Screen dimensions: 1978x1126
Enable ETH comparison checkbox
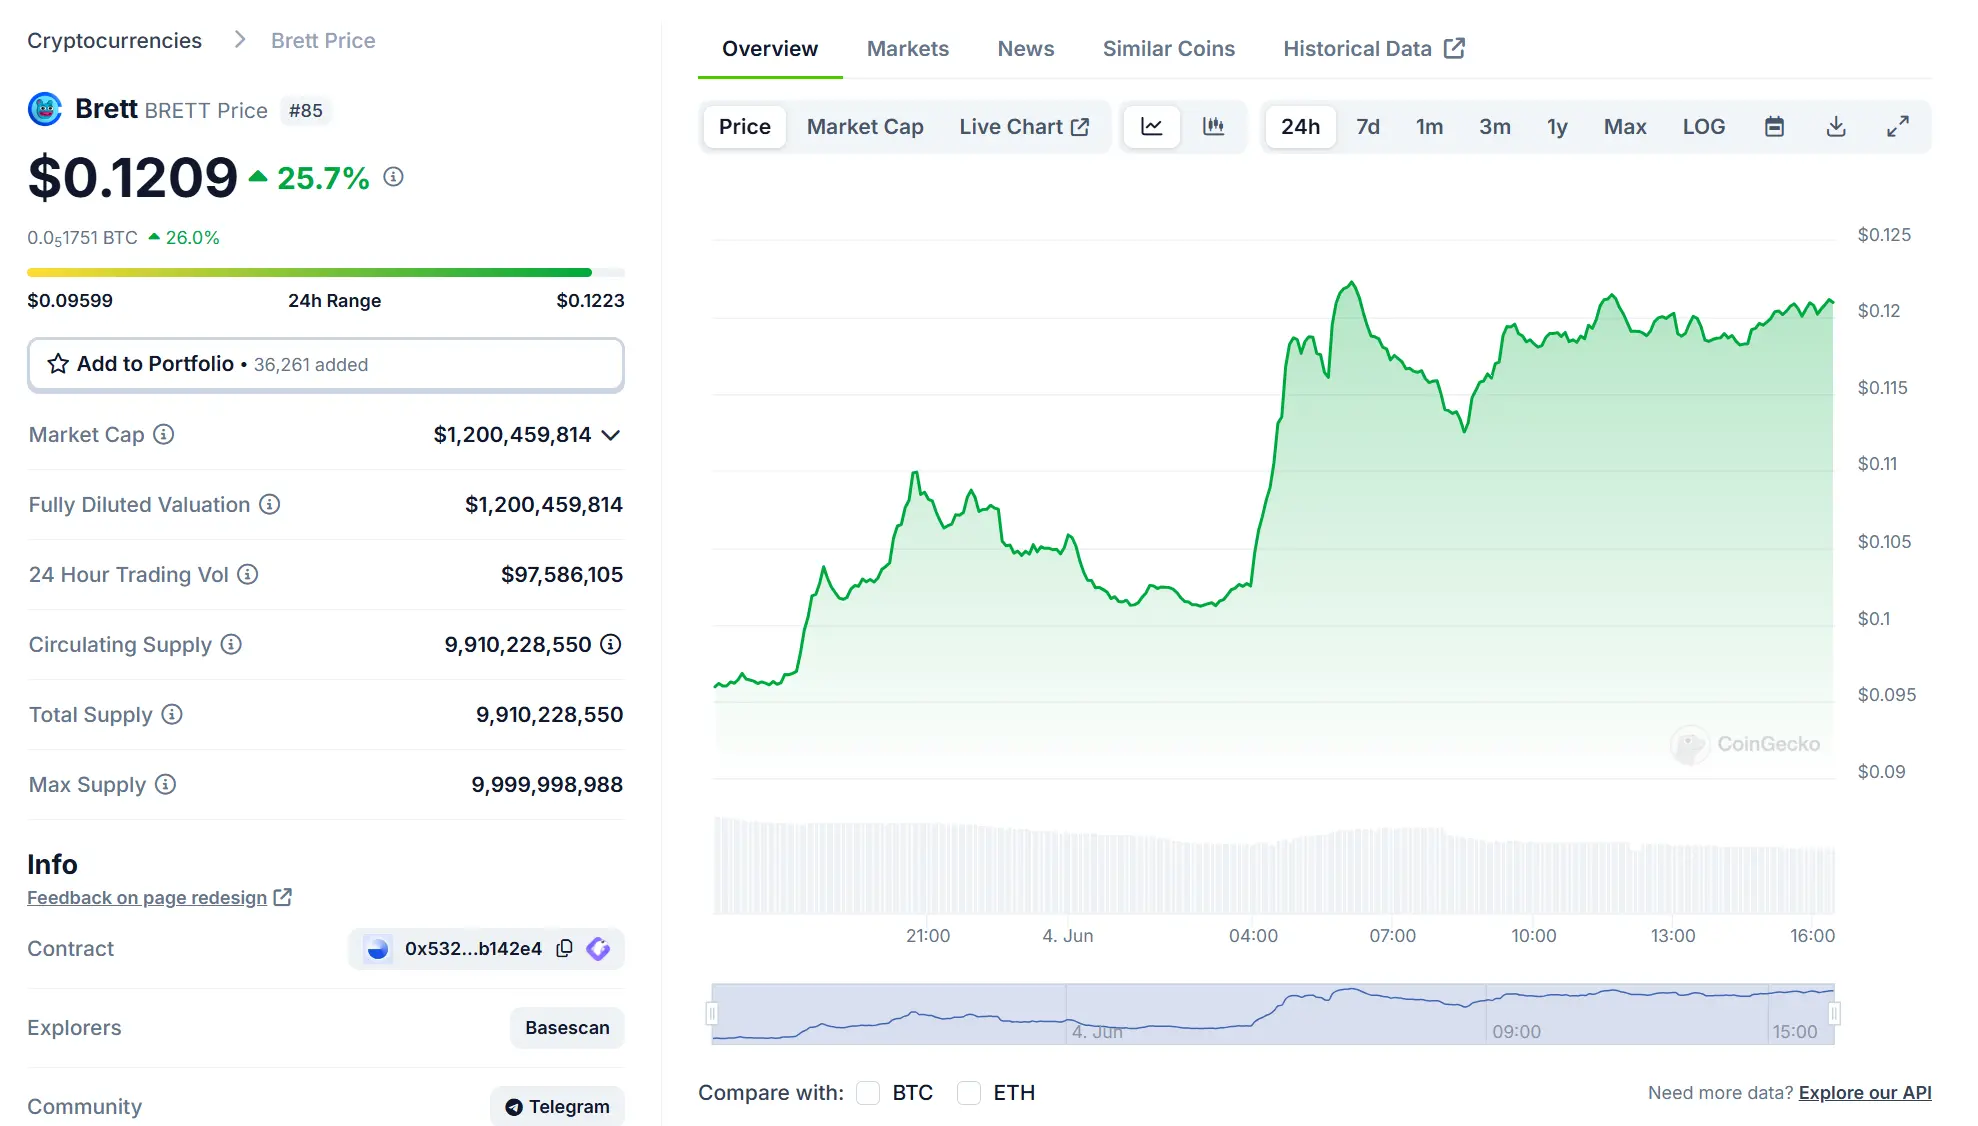click(969, 1093)
